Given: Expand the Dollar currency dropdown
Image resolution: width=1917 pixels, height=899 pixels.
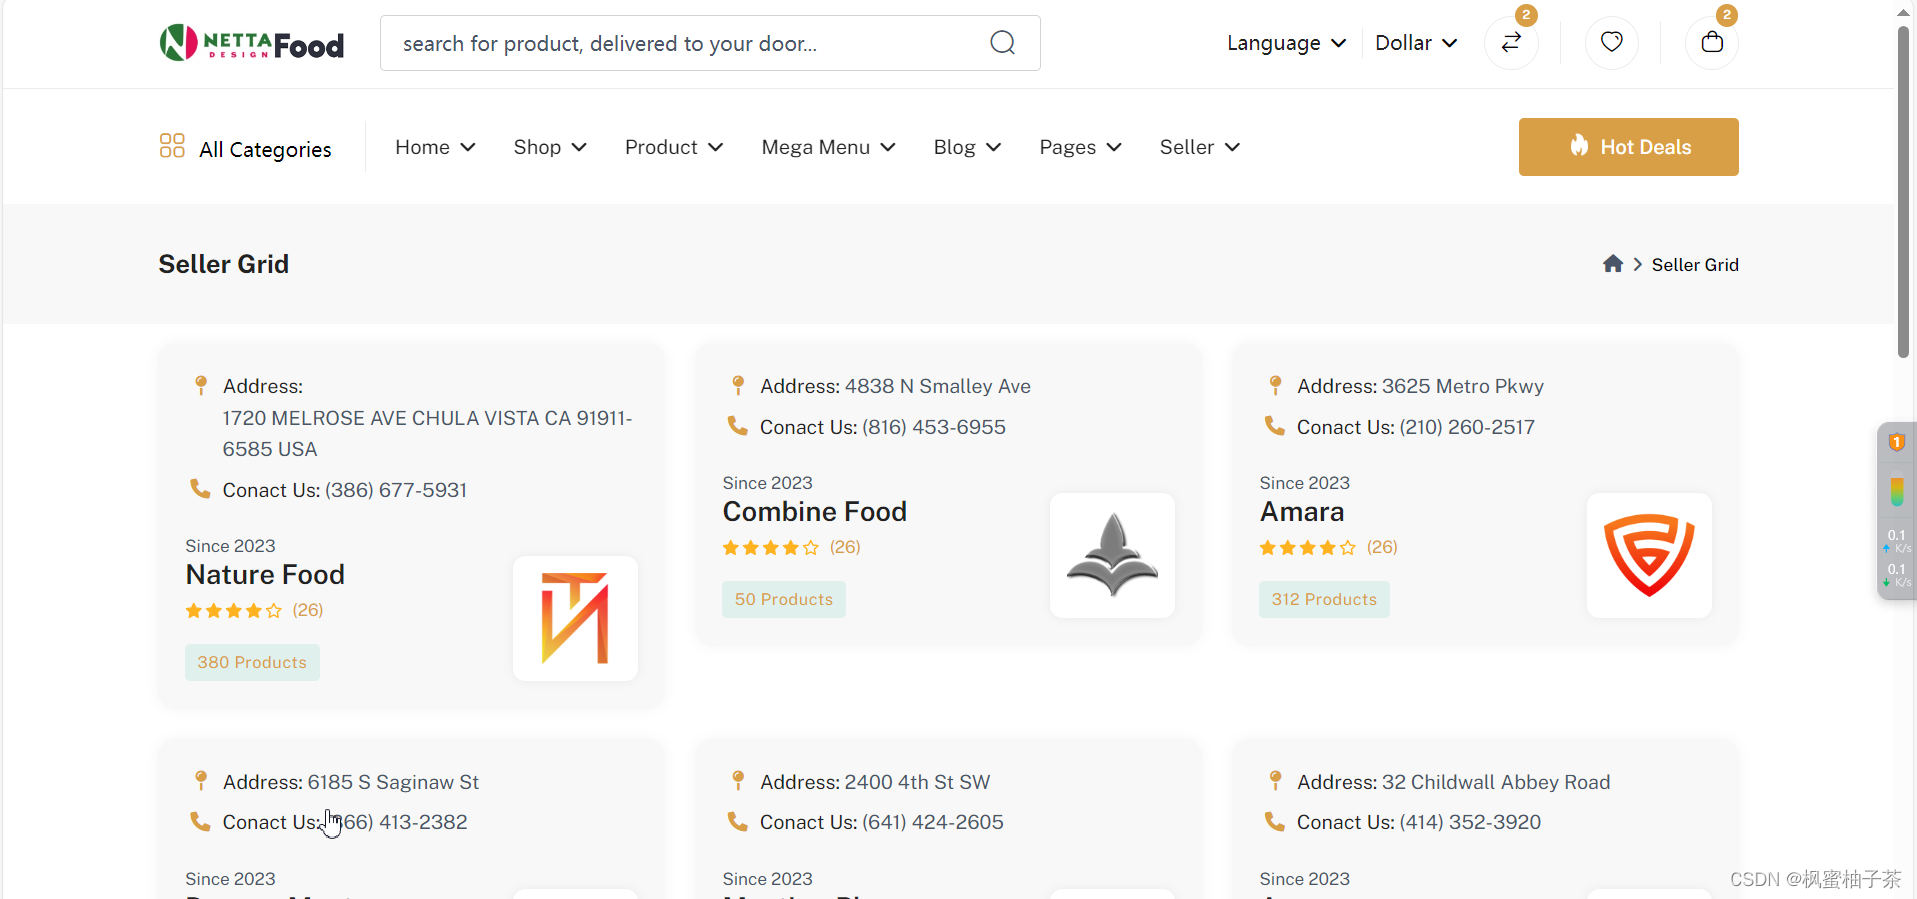Looking at the screenshot, I should point(1416,43).
